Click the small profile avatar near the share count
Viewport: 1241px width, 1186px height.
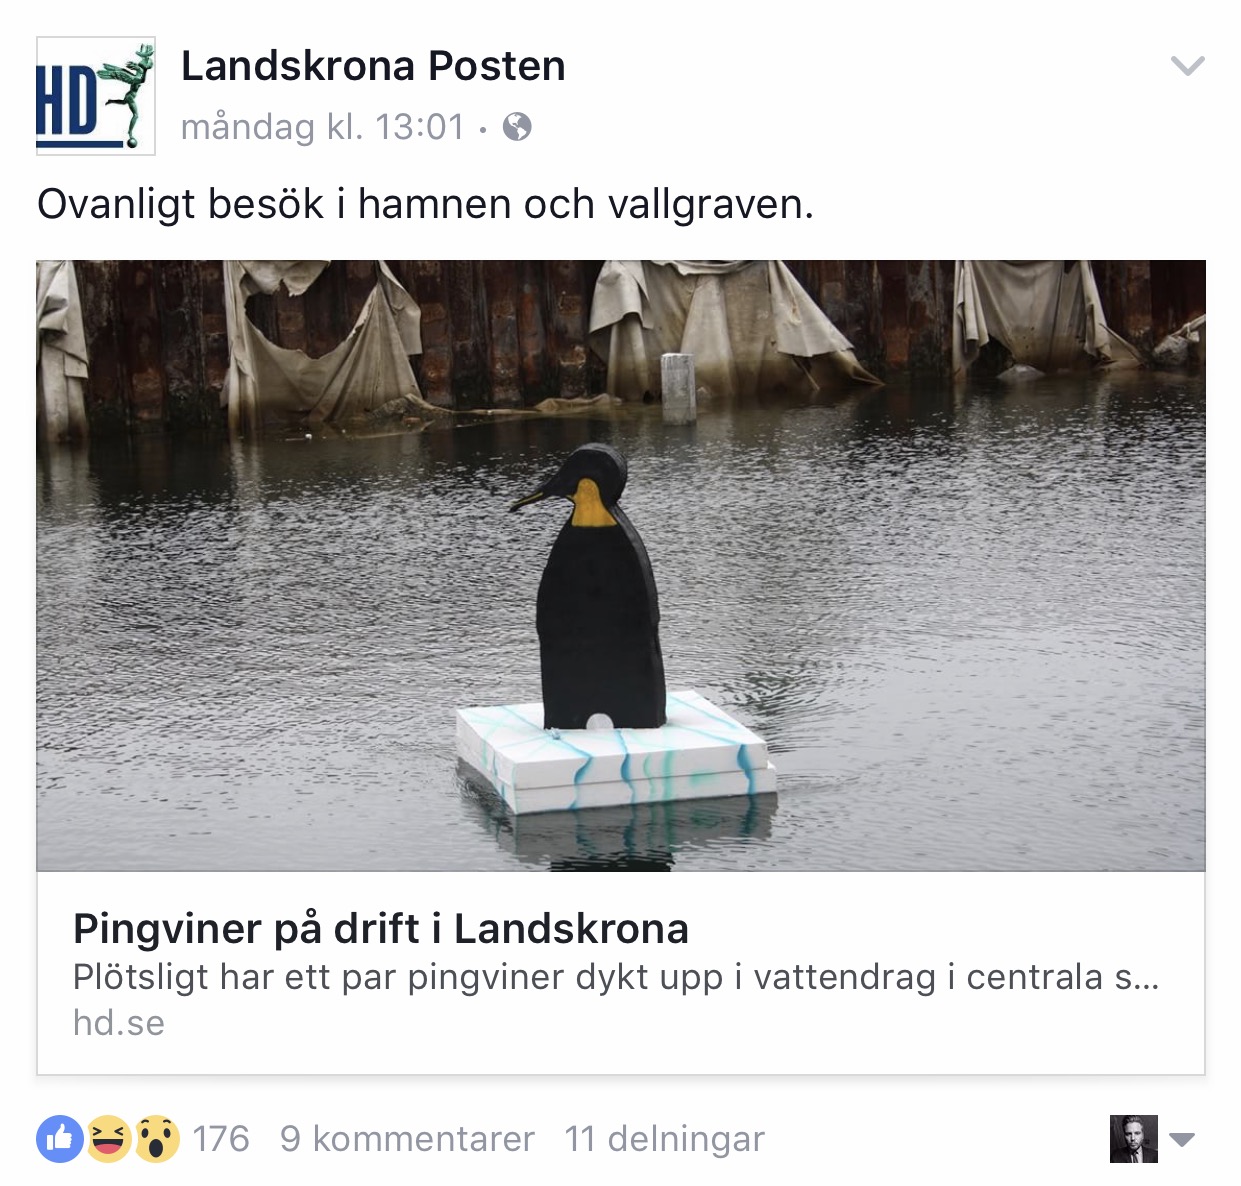(x=1134, y=1139)
